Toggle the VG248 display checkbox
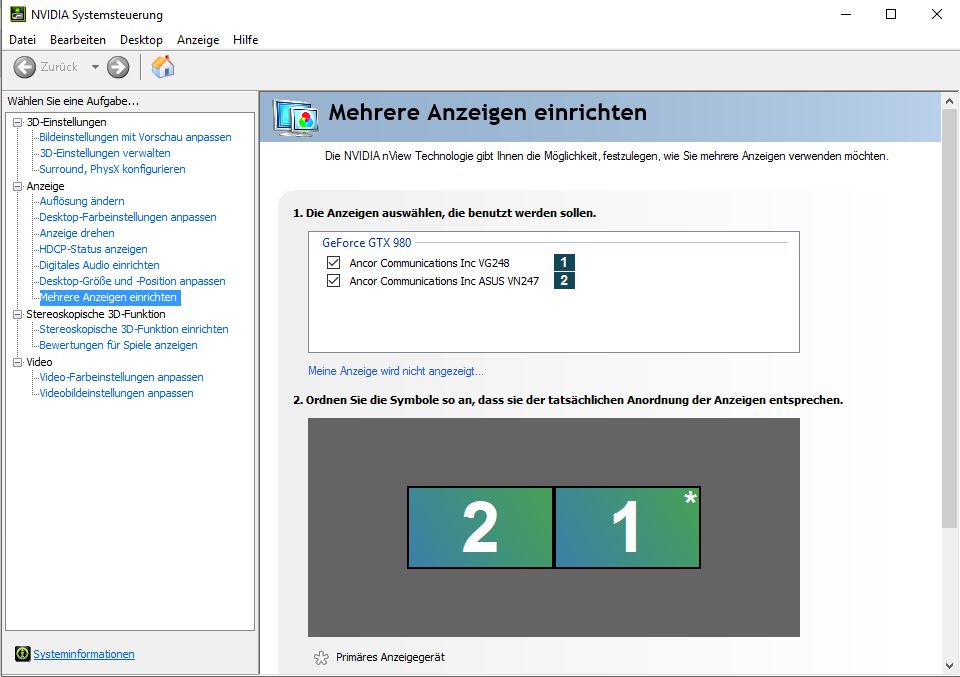The width and height of the screenshot is (960, 677). point(333,263)
